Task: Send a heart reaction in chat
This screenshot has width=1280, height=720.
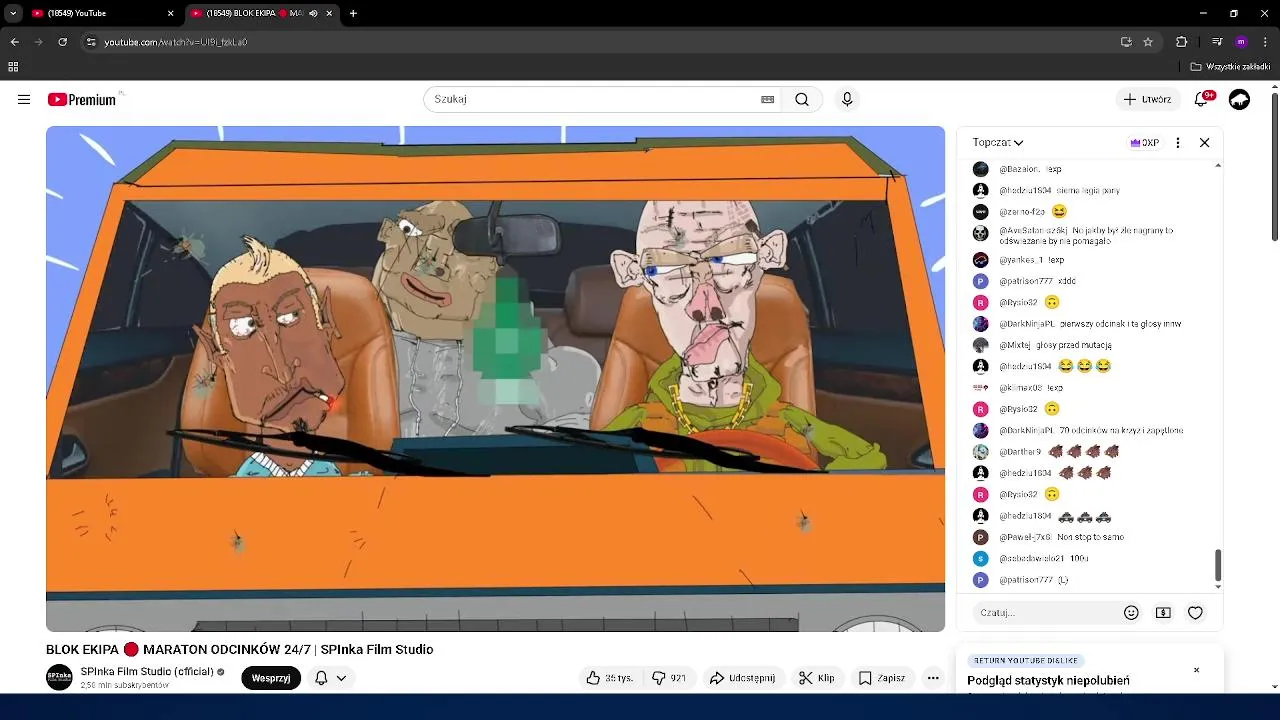Action: (1195, 613)
